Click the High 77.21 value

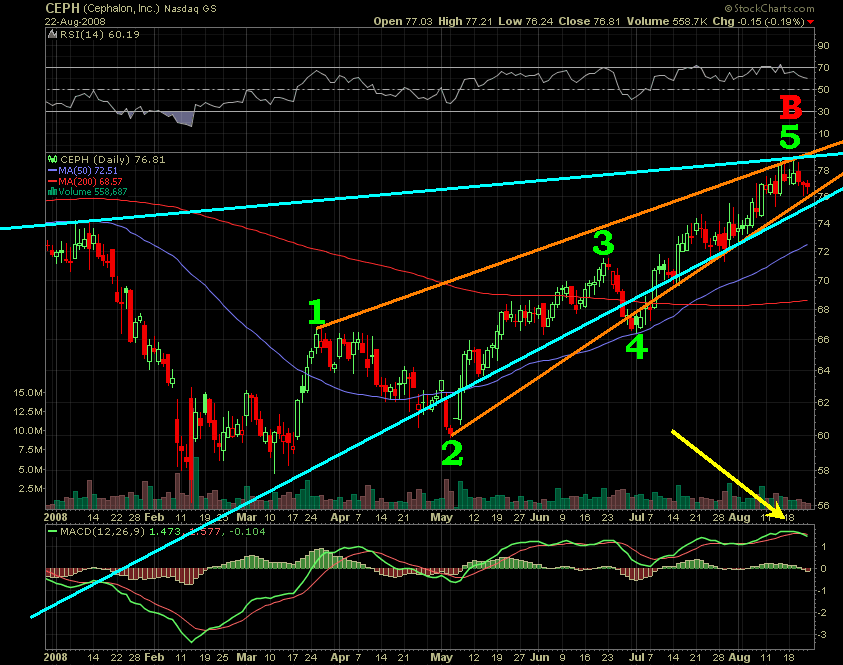[x=466, y=22]
